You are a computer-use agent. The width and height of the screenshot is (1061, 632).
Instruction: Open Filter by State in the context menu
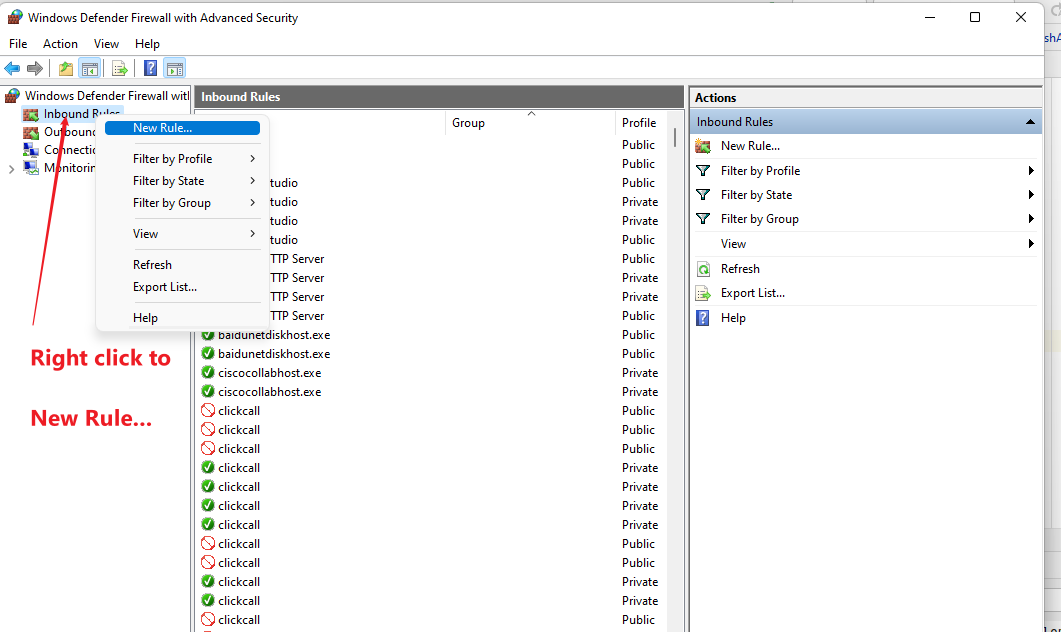[x=182, y=181]
